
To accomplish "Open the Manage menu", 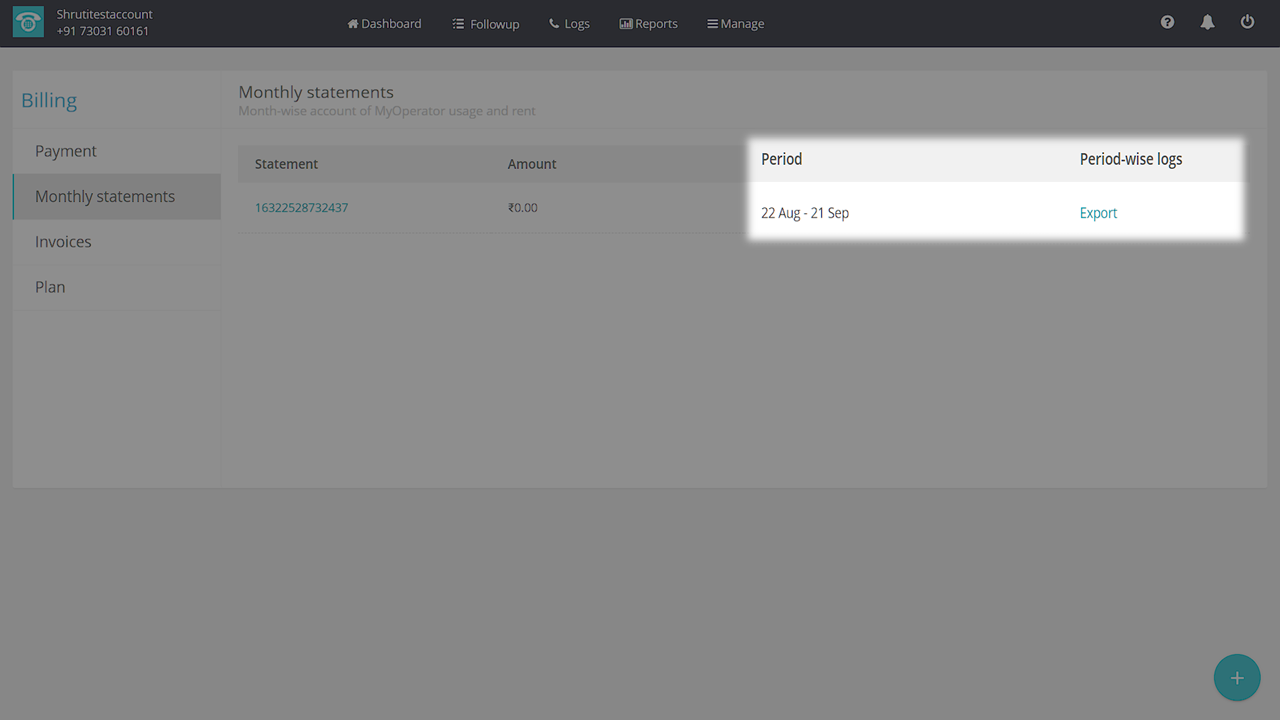I will (x=735, y=23).
